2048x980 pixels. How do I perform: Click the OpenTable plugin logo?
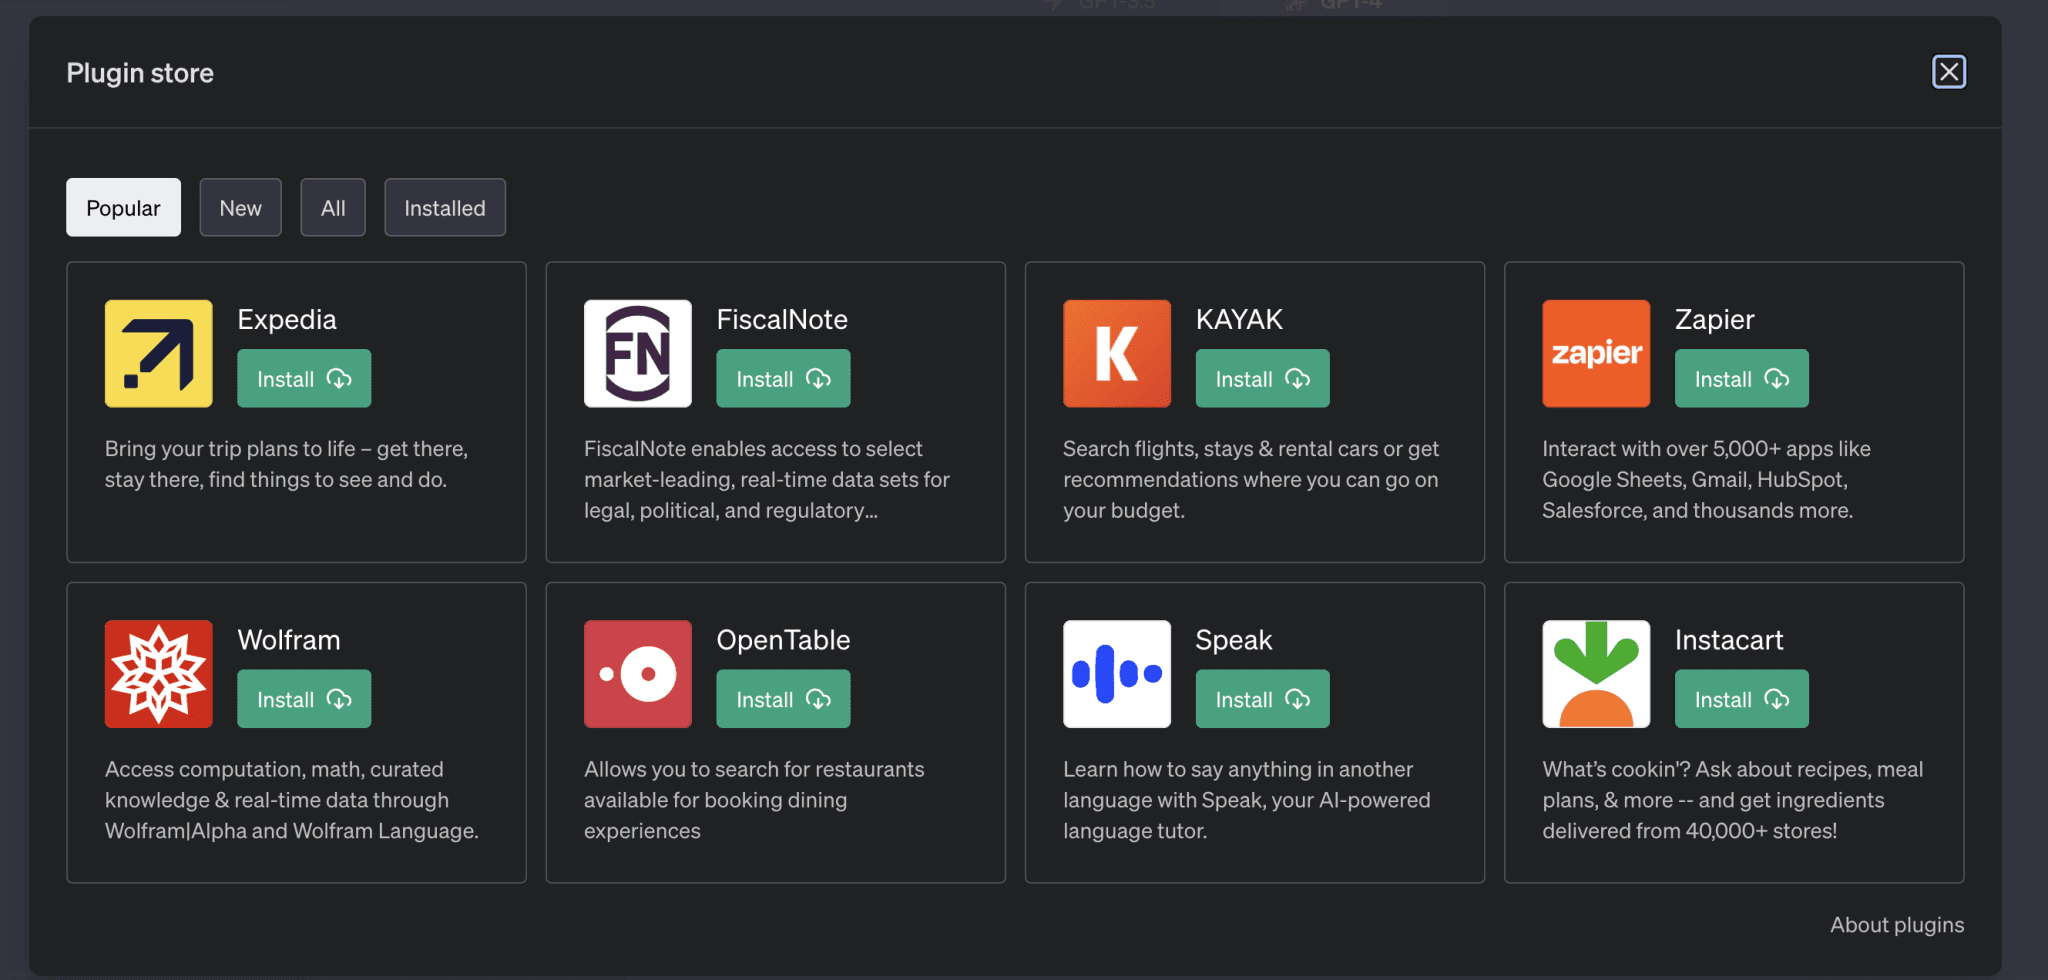[x=637, y=673]
